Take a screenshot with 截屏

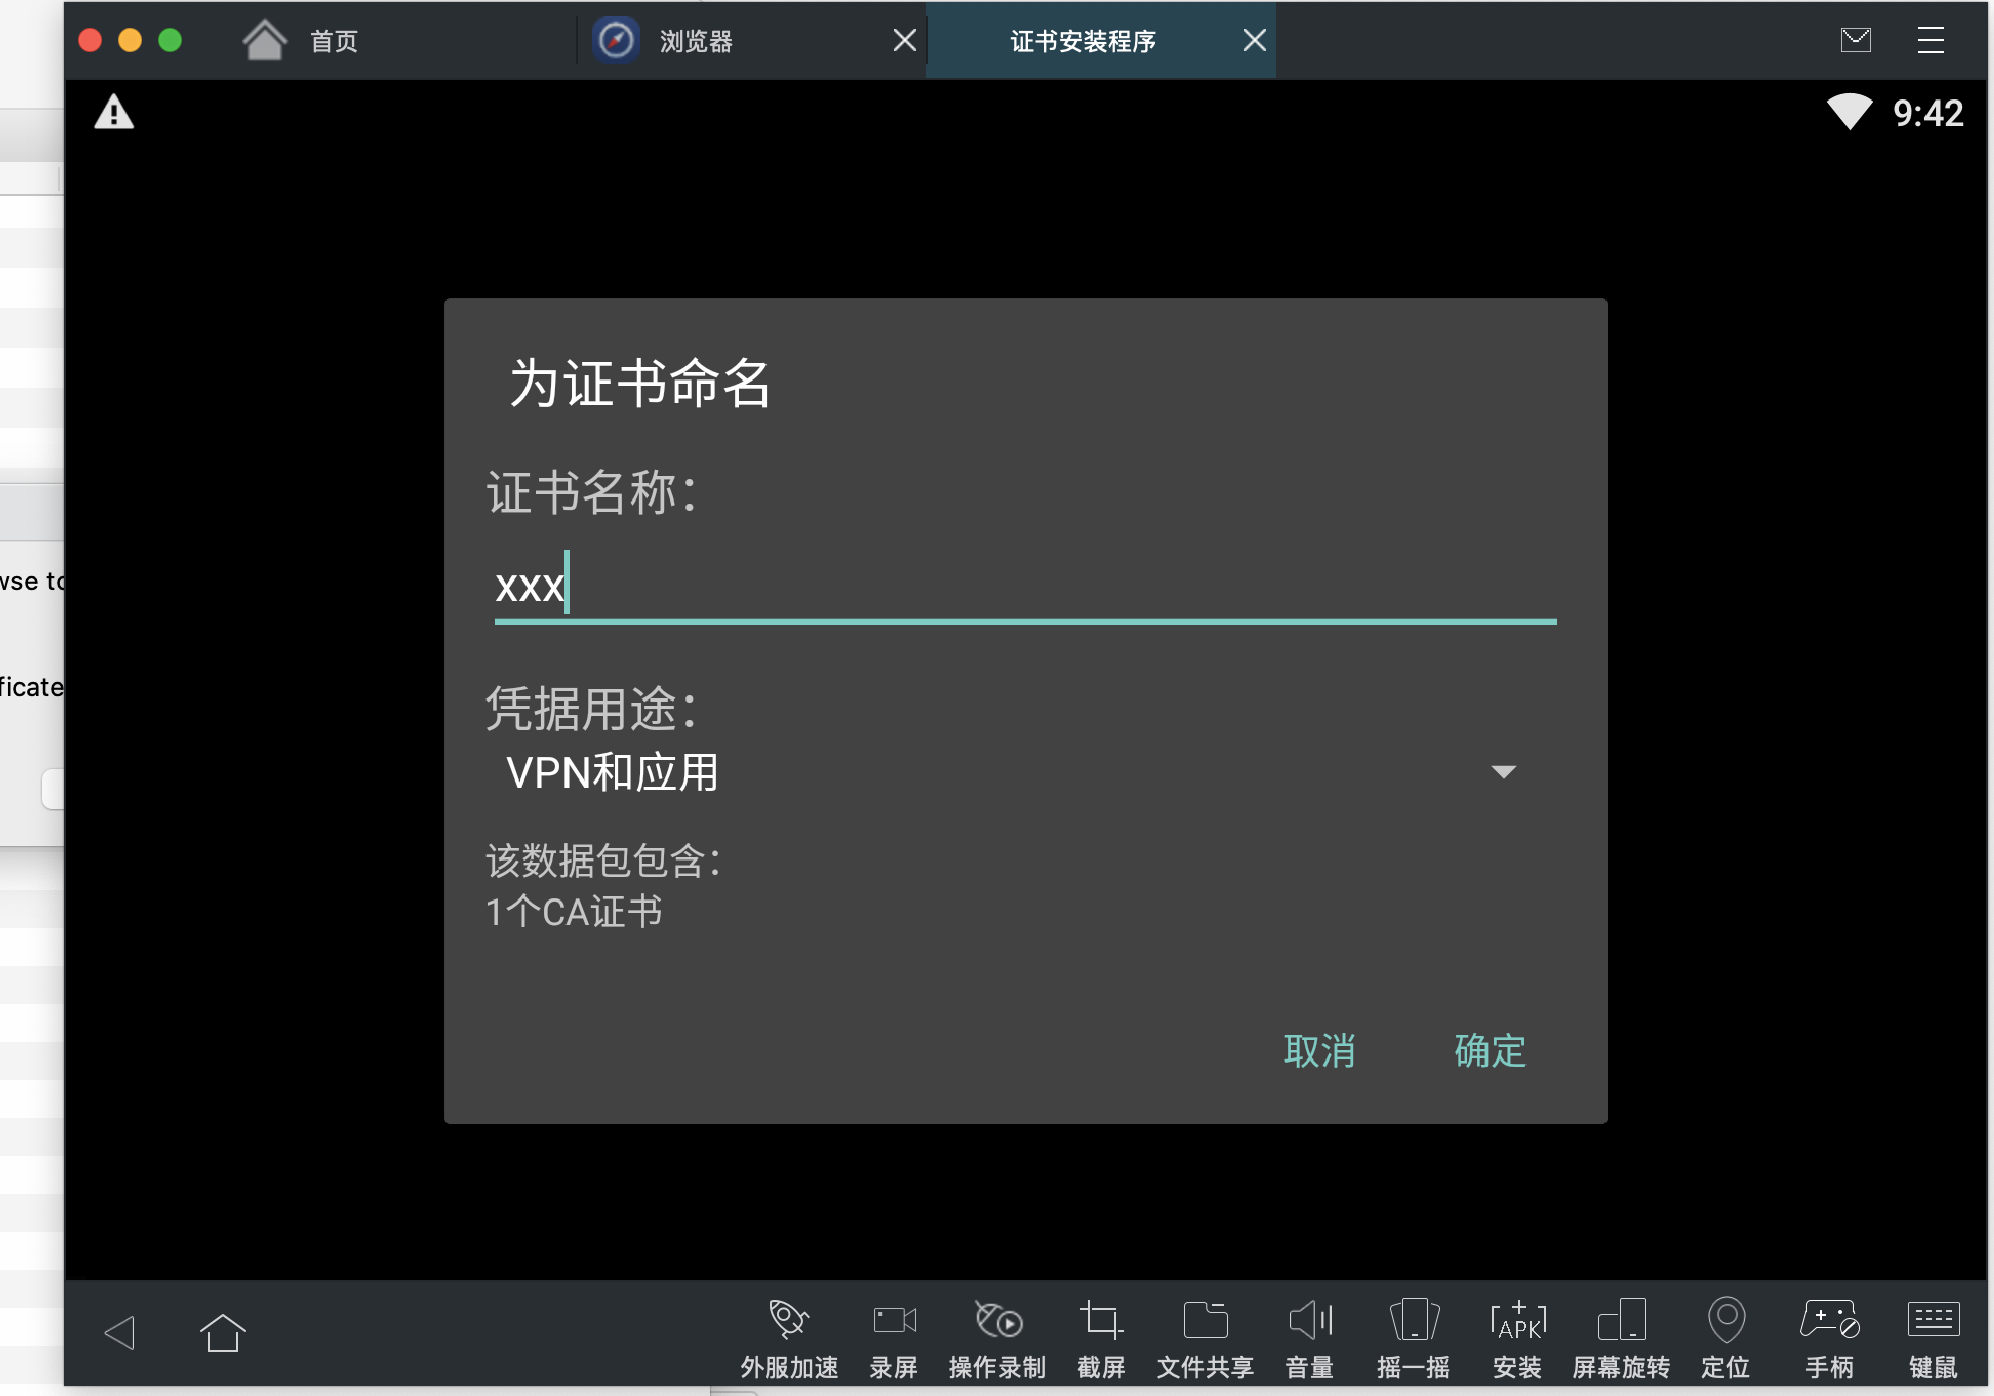click(1101, 1320)
